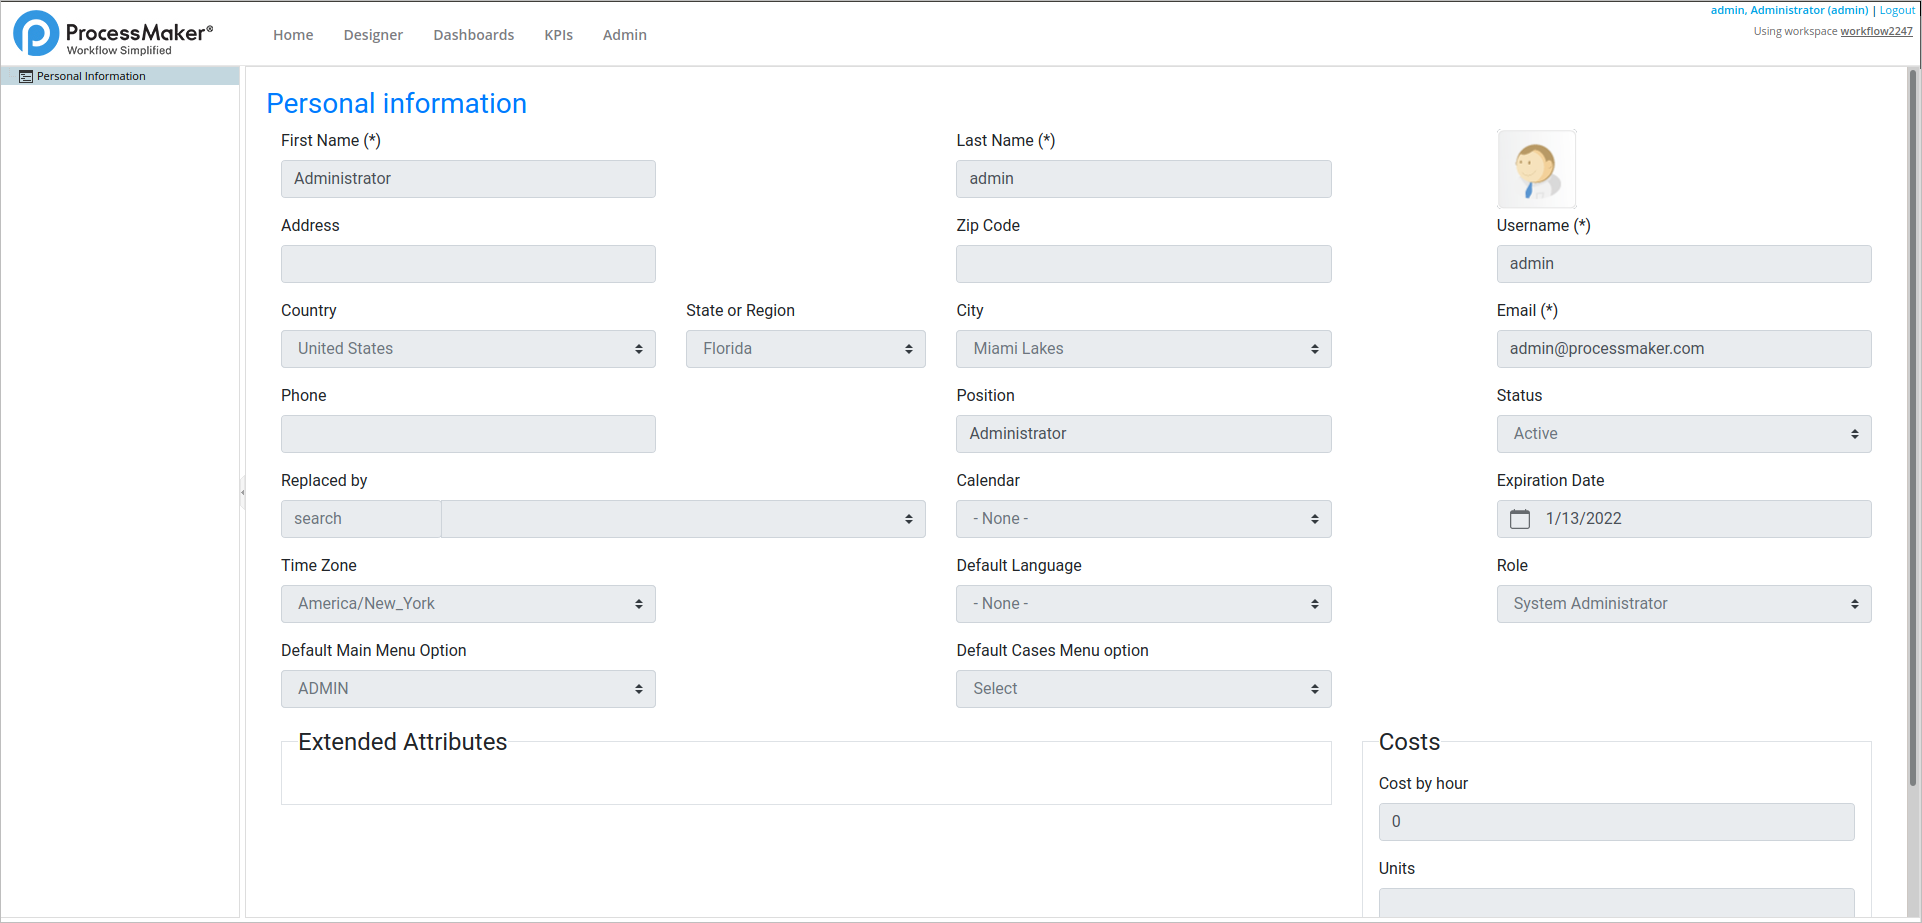Screen dimensions: 1922x923
Task: Click the ProcessMaker logo icon
Action: point(36,34)
